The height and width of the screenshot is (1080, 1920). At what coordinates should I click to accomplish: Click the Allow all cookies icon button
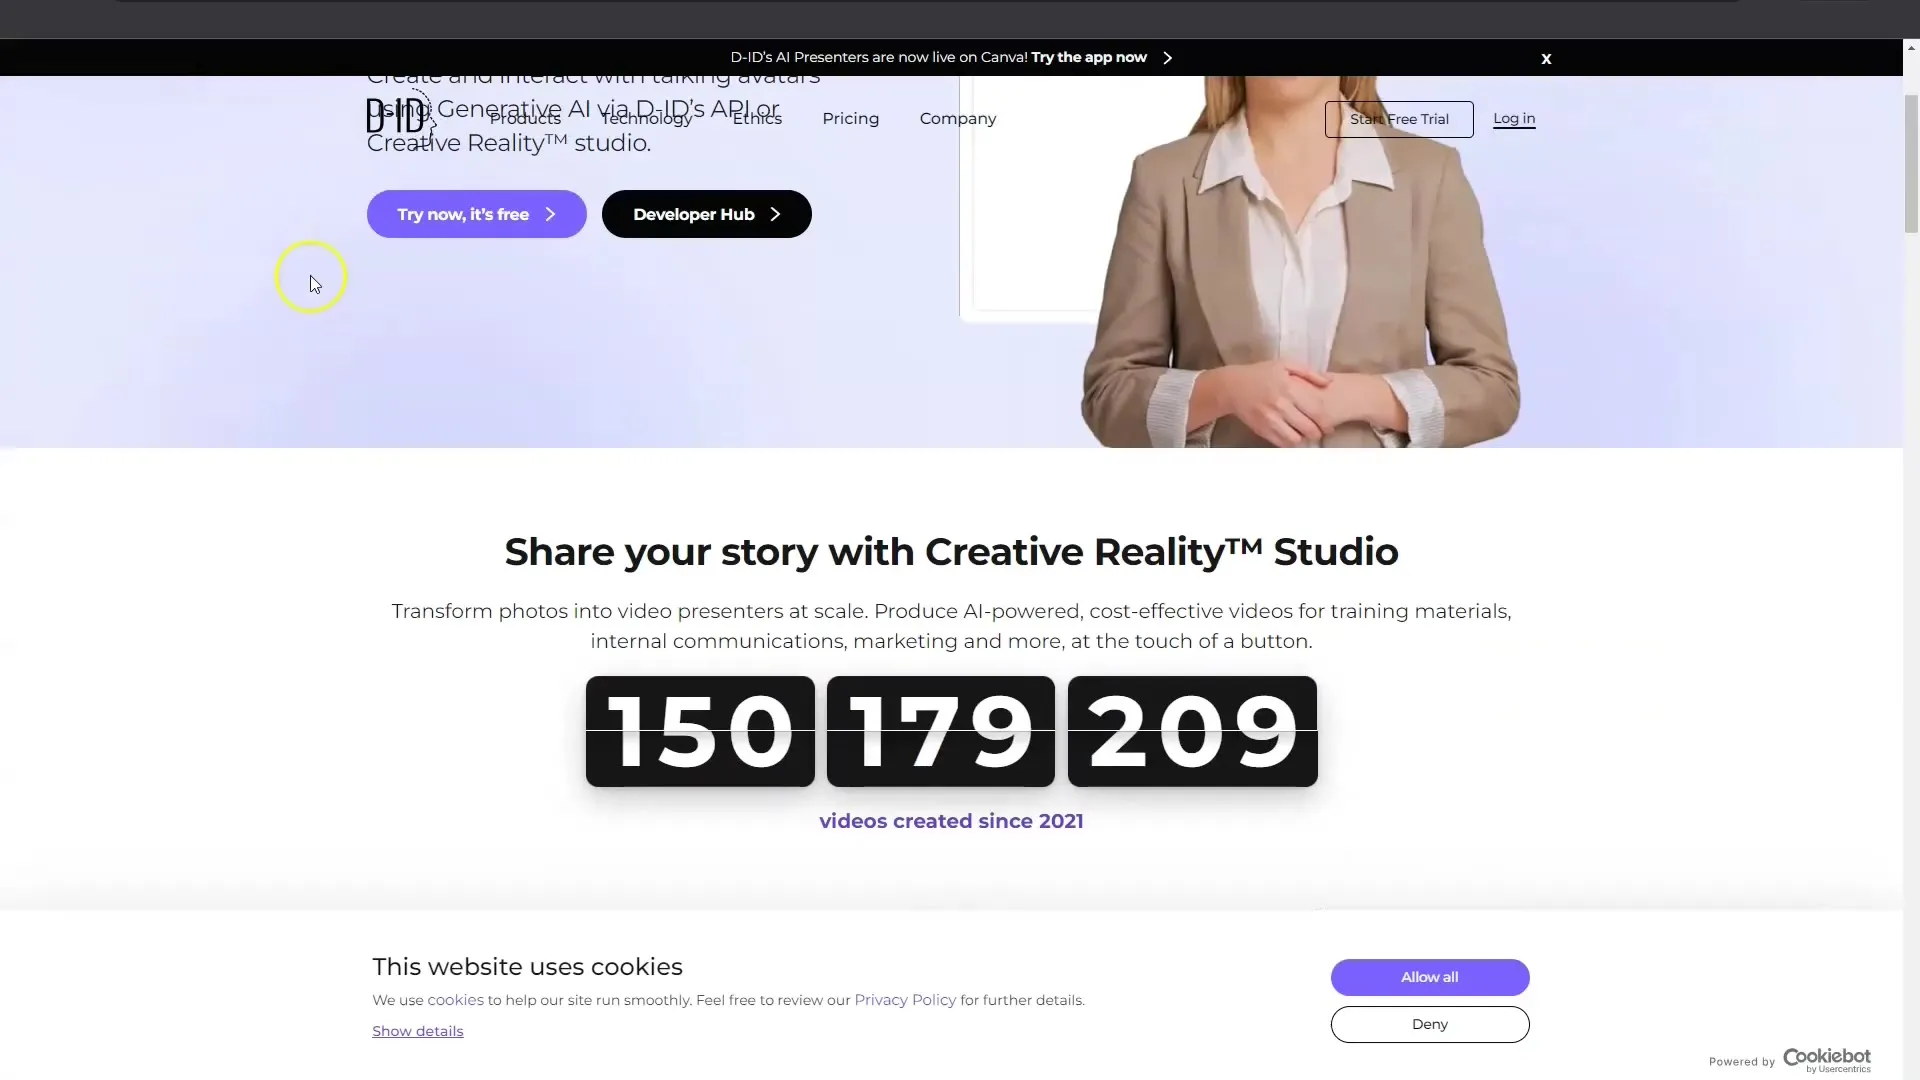click(x=1429, y=976)
